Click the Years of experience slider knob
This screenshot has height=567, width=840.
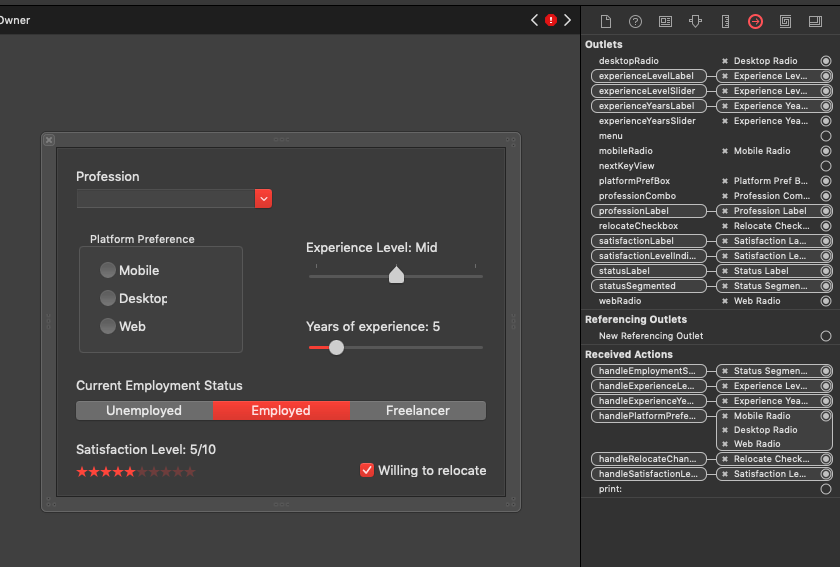click(x=336, y=347)
